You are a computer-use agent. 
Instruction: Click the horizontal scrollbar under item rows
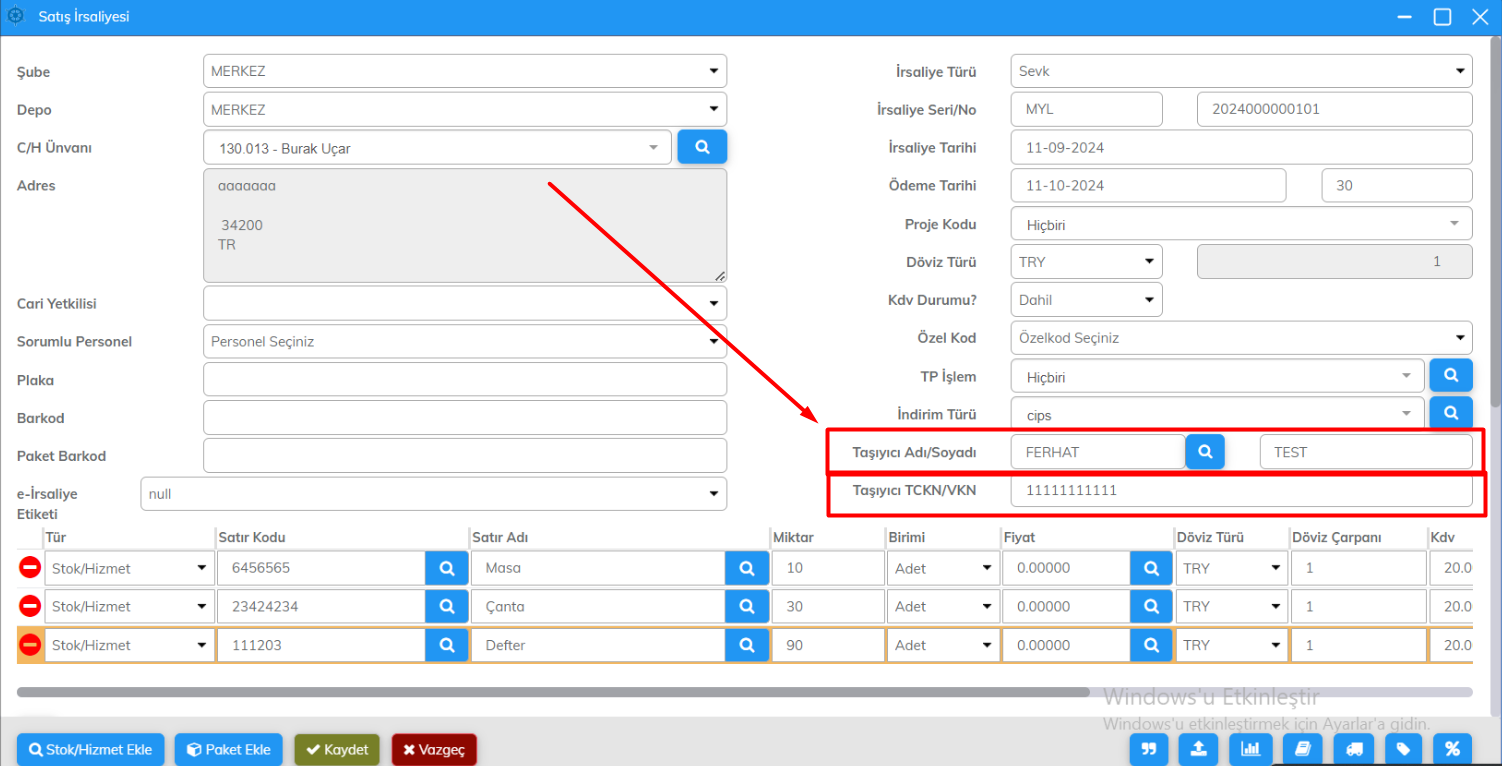click(552, 691)
